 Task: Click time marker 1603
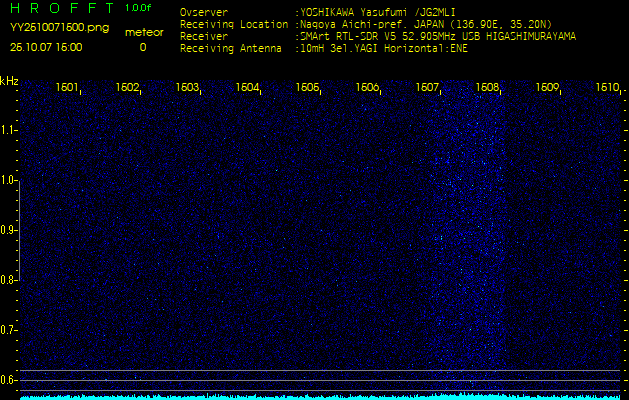tap(187, 87)
